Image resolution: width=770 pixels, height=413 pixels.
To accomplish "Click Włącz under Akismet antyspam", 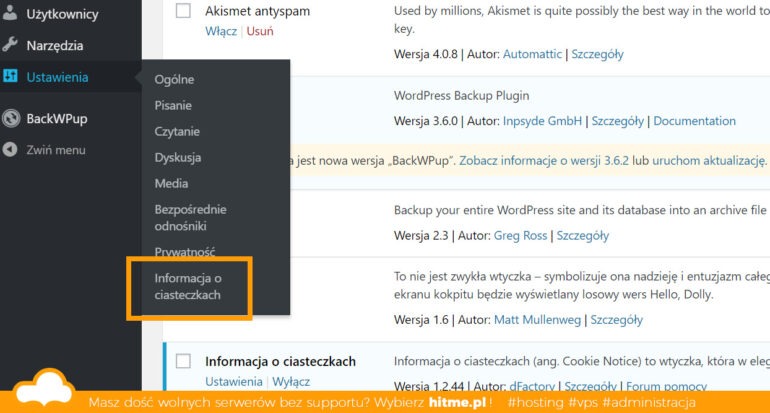I will [x=221, y=31].
